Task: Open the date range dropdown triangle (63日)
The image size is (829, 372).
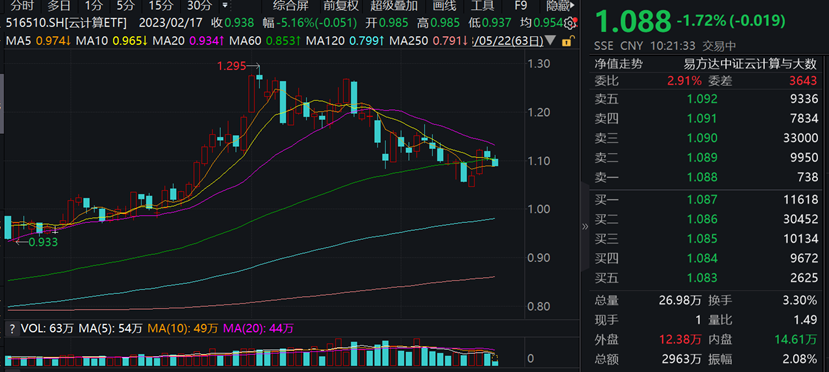Action: pos(550,40)
